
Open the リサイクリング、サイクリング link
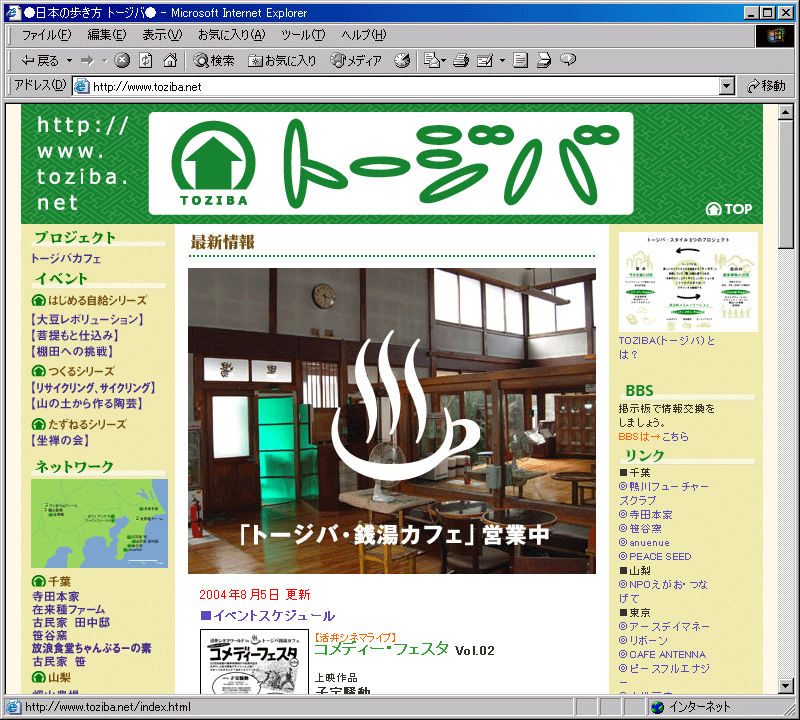(x=93, y=387)
